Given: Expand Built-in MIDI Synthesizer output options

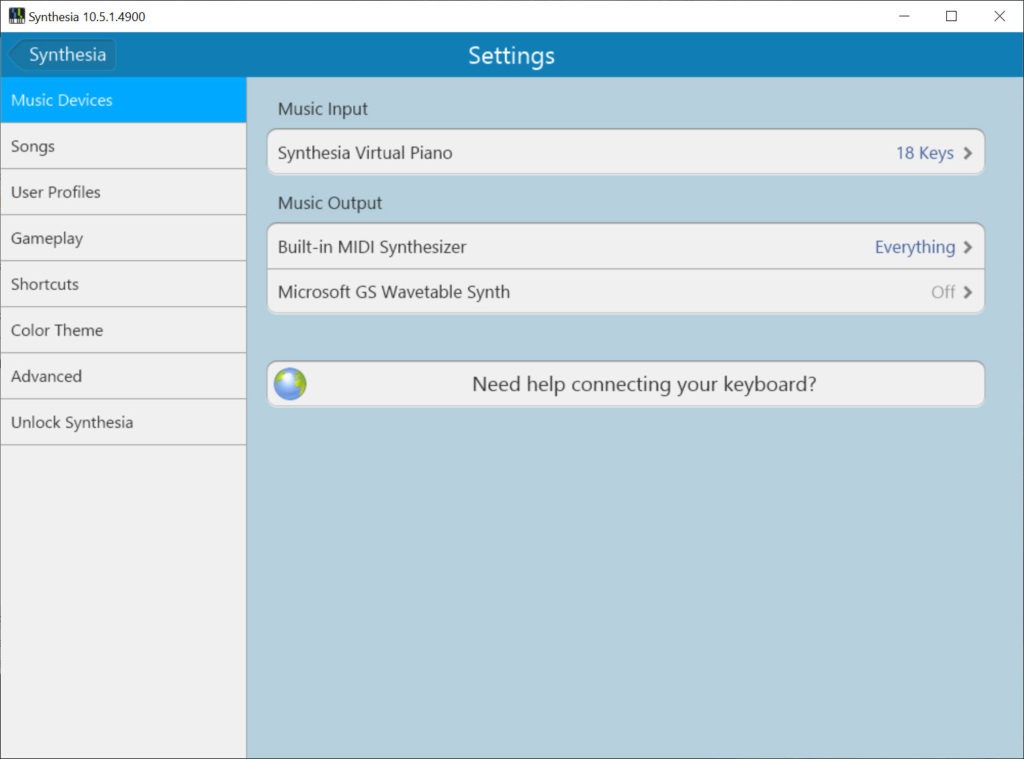Looking at the screenshot, I should pyautogui.click(x=626, y=247).
